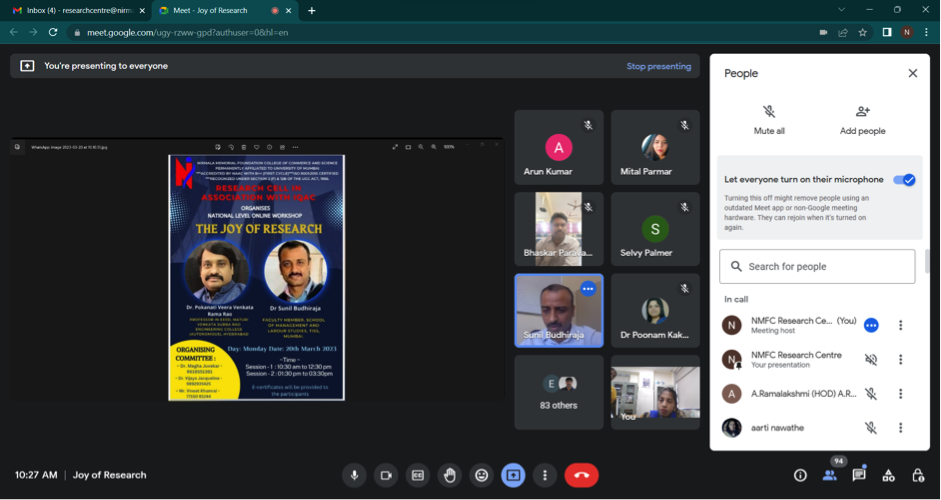
Task: Open more options for NMFC Research Centre presentation
Action: point(900,359)
